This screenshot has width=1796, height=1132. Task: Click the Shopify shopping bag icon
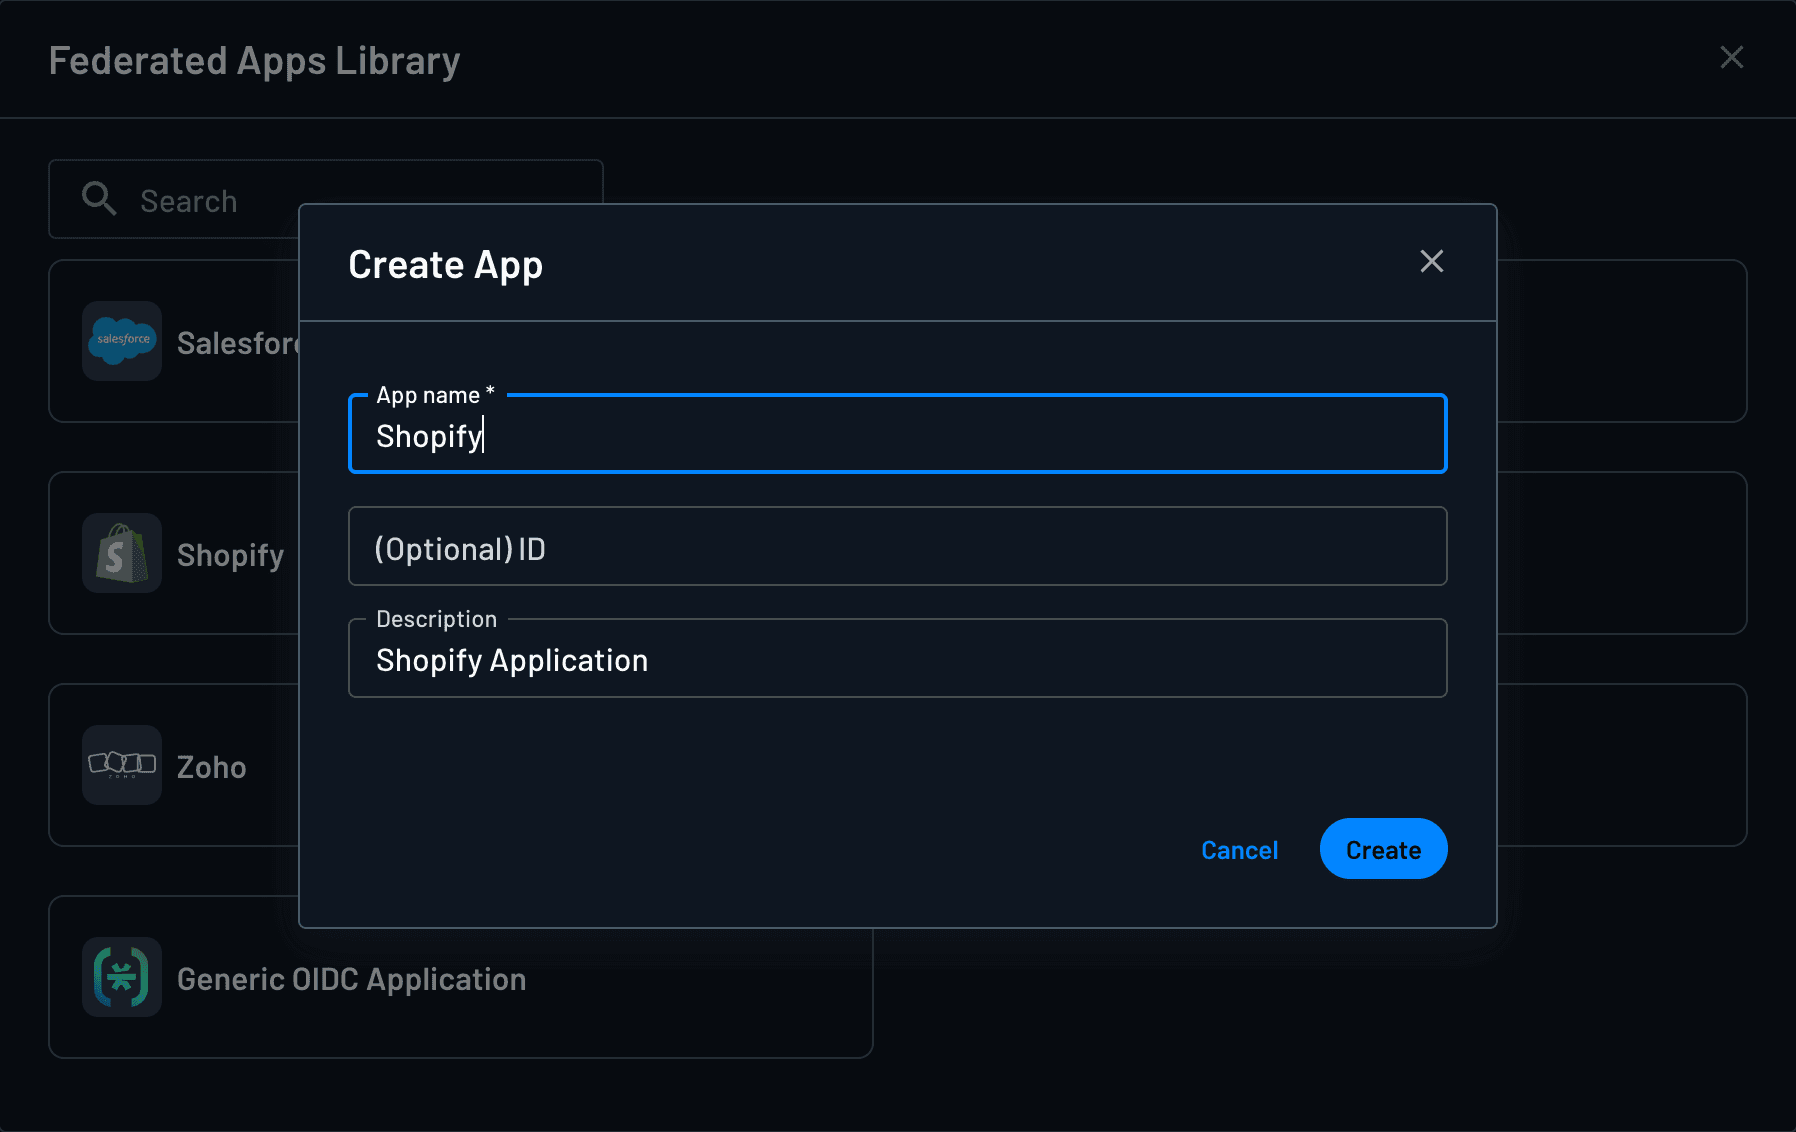[x=121, y=553]
